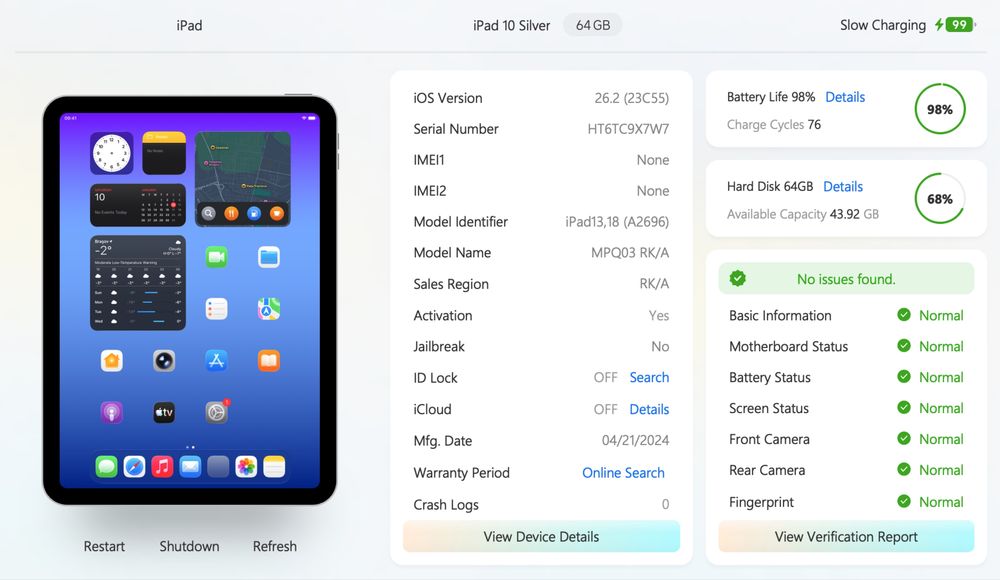Click the Basic Information green check icon

[904, 315]
